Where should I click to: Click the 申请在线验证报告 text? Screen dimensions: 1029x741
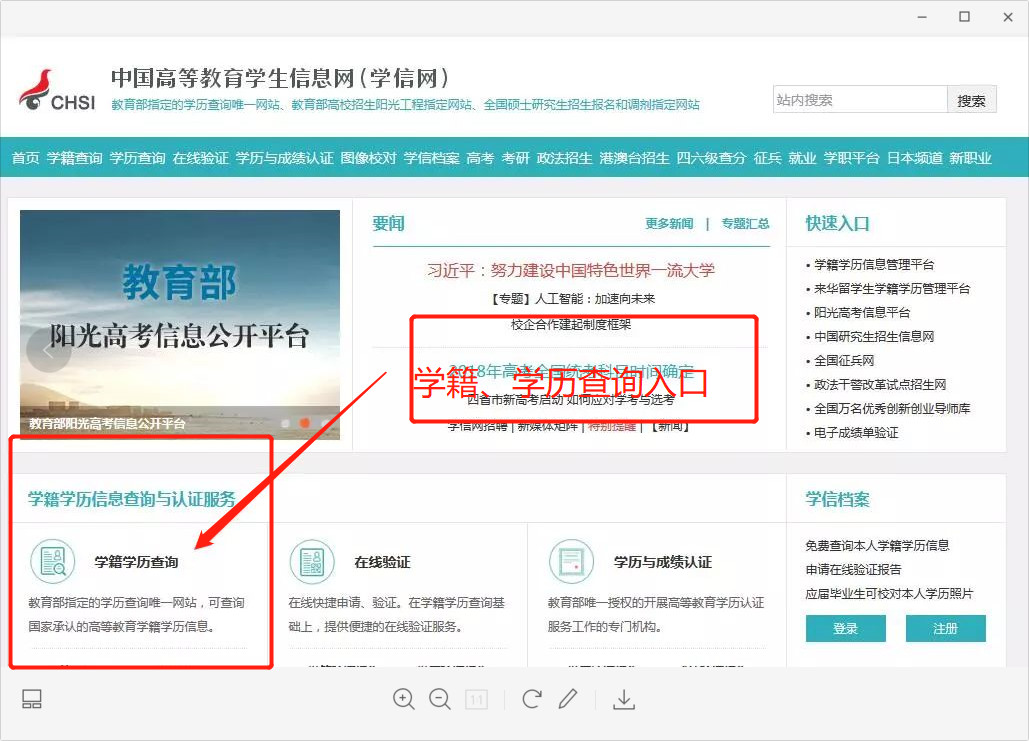pyautogui.click(x=853, y=570)
